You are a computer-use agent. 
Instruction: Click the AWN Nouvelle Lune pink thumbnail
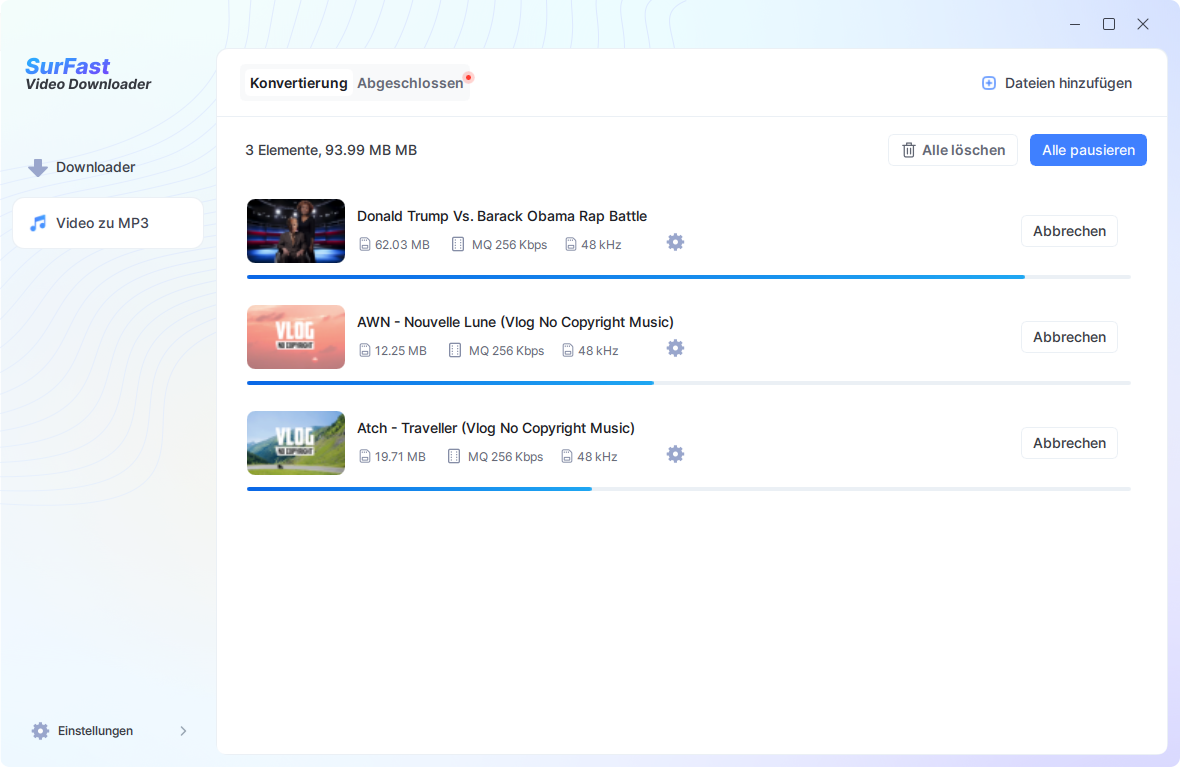point(296,337)
